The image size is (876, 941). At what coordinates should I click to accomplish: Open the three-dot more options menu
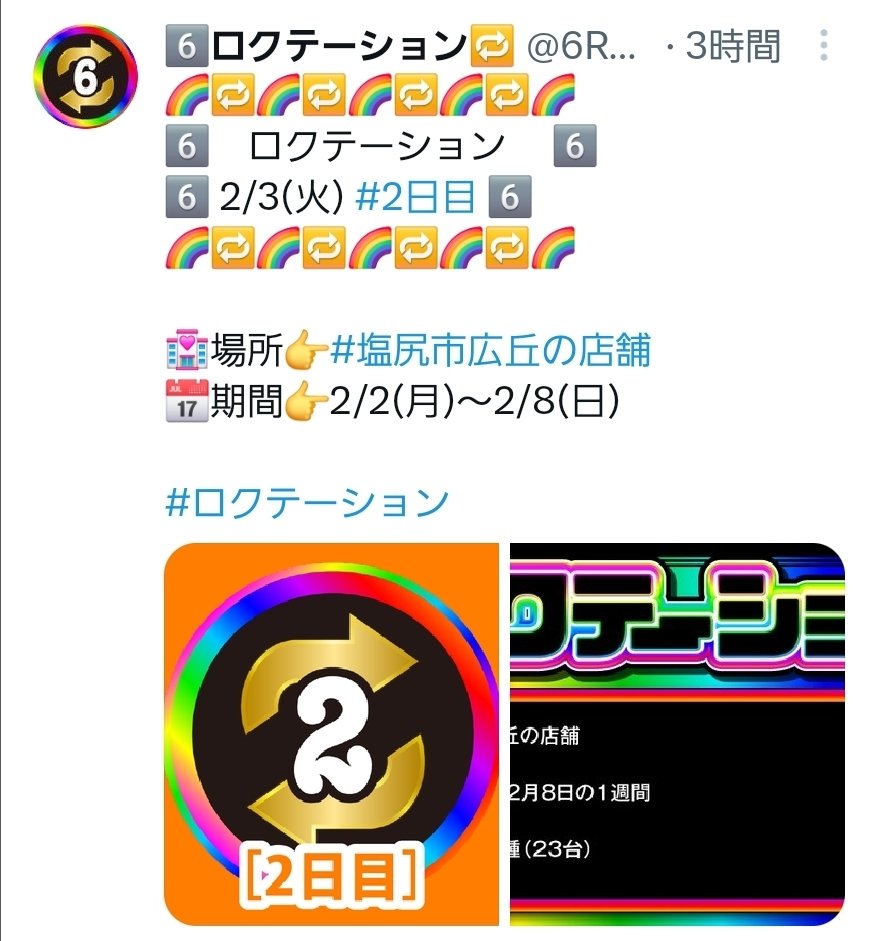tap(824, 45)
